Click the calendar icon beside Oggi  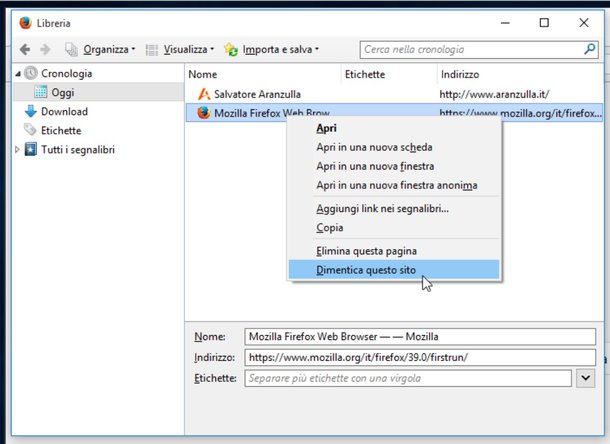click(41, 92)
